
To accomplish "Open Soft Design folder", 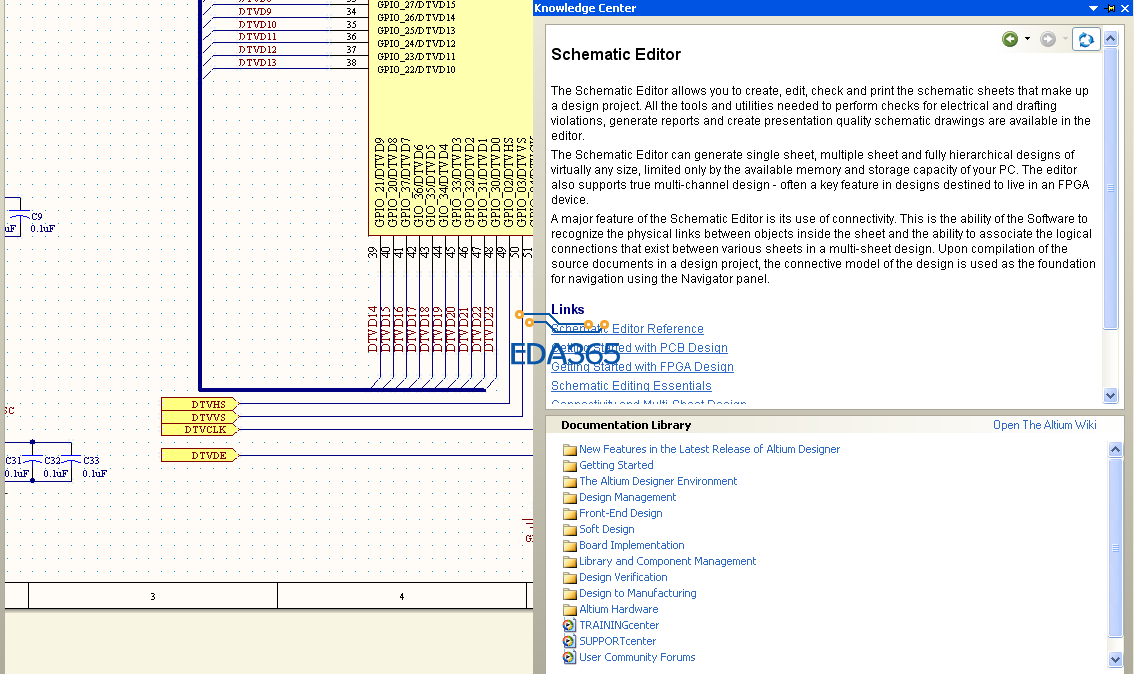I will [606, 529].
